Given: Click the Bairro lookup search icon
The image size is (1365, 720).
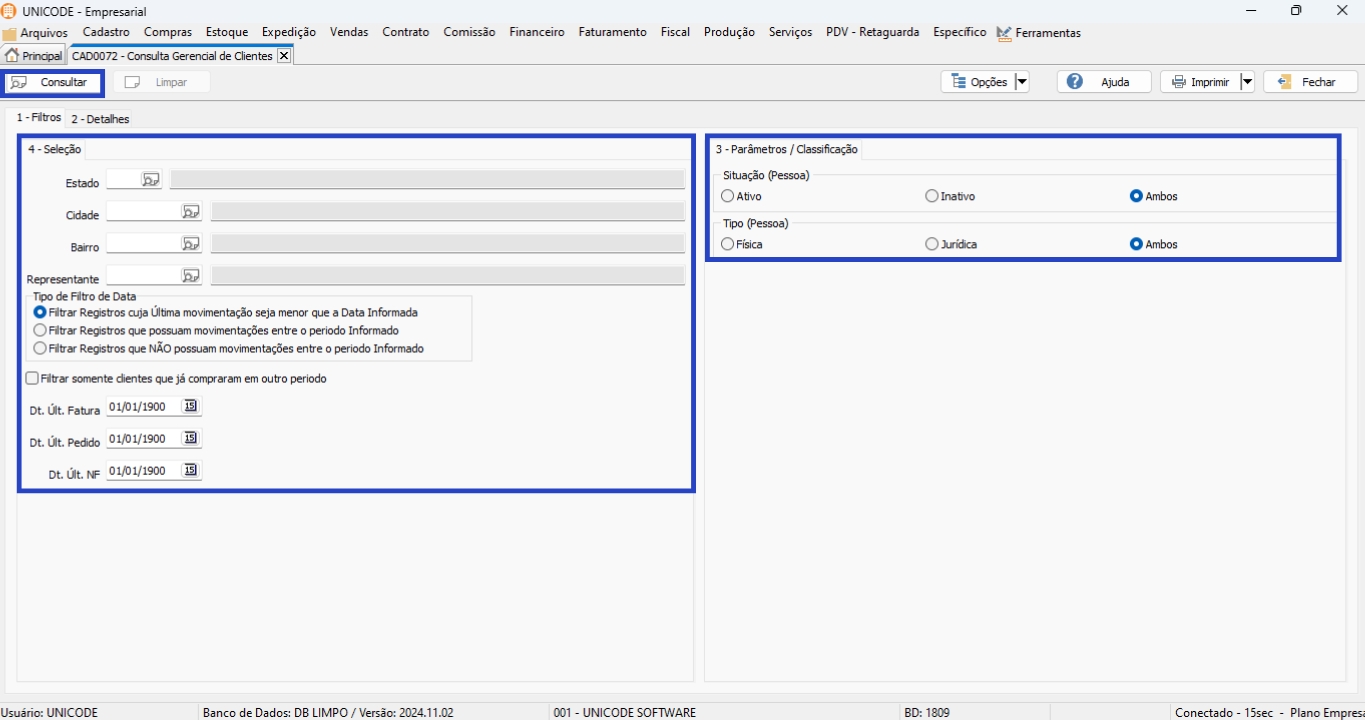Looking at the screenshot, I should [x=191, y=244].
